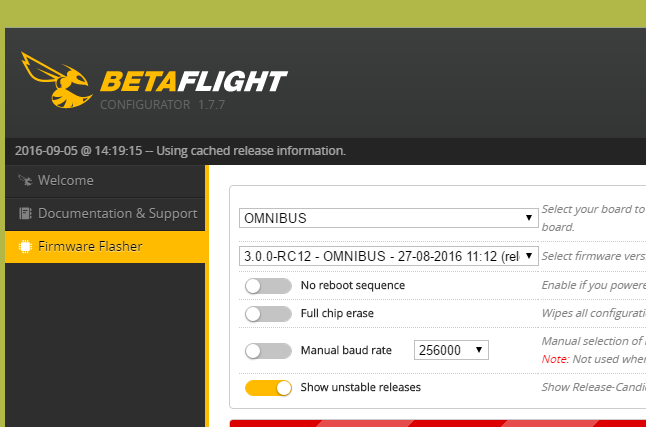The width and height of the screenshot is (646, 427).
Task: Open the 256000 baud rate dropdown
Action: pyautogui.click(x=451, y=349)
